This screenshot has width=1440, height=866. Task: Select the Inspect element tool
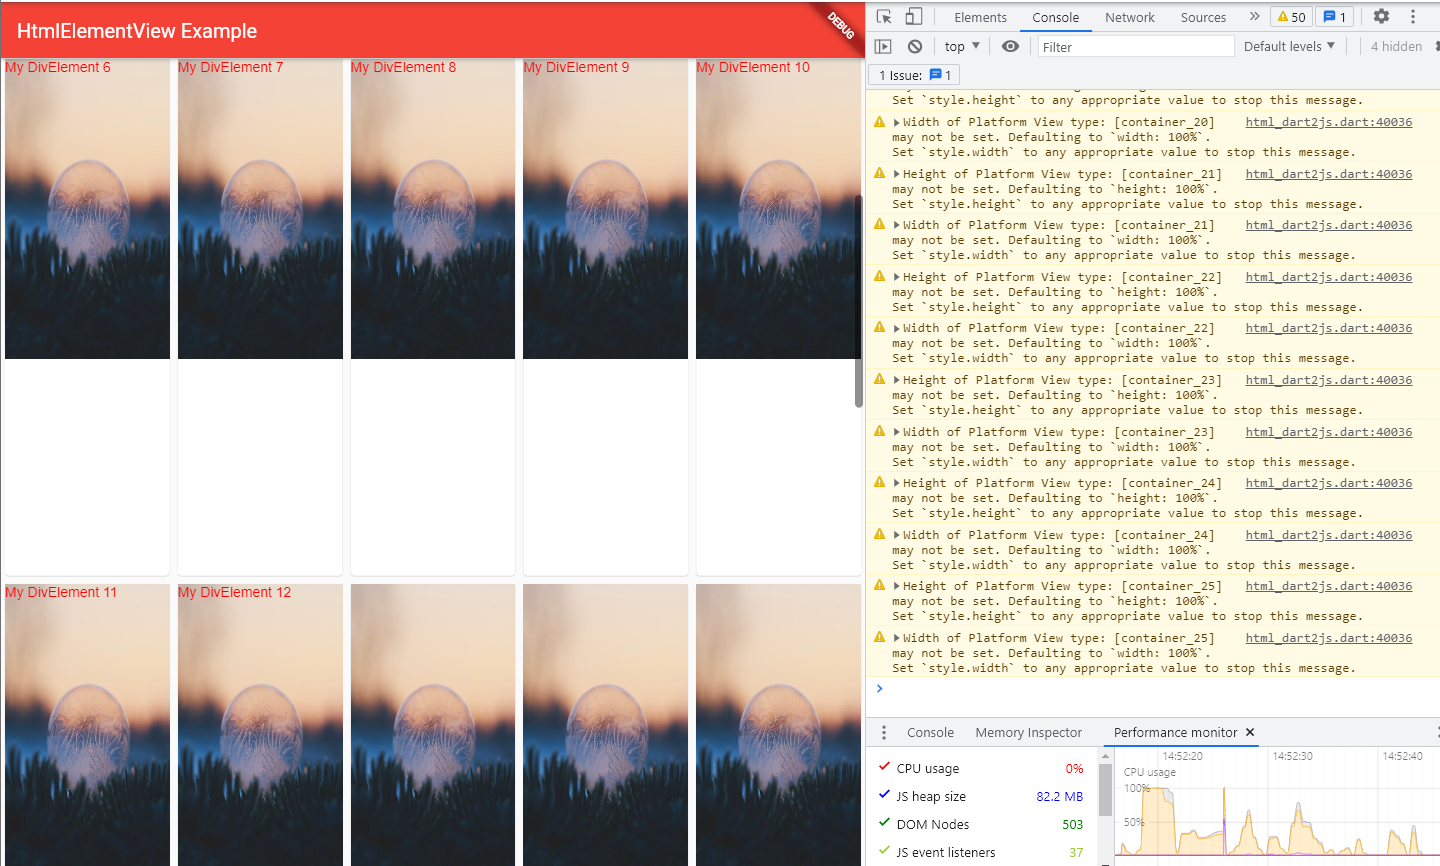(x=885, y=17)
